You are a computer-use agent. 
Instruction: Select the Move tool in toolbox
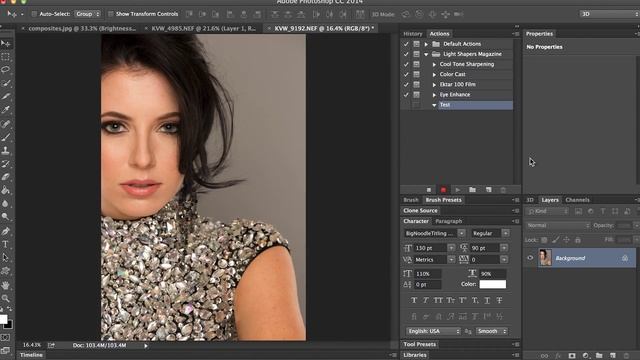tap(6, 44)
